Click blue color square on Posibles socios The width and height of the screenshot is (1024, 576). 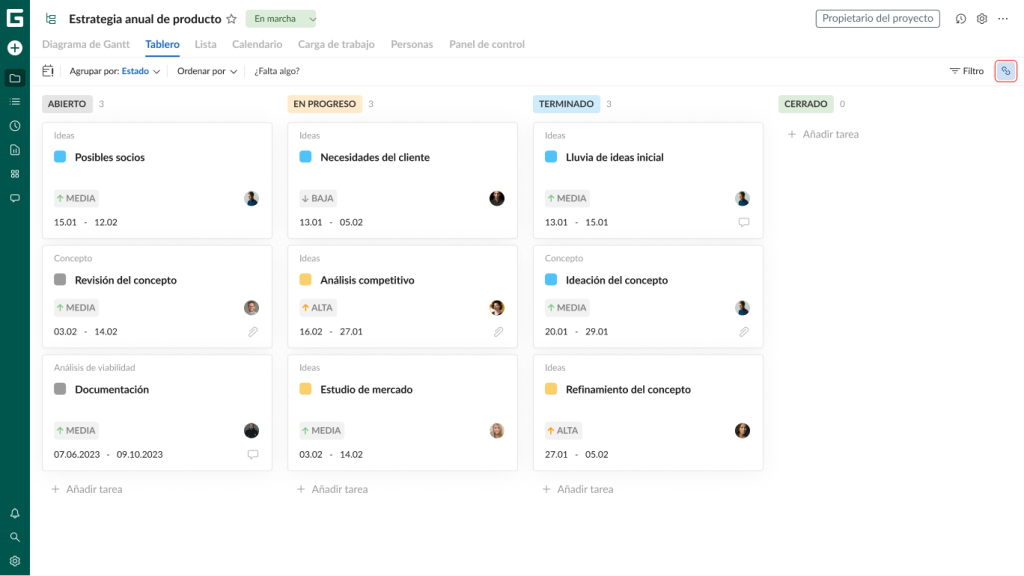(60, 157)
